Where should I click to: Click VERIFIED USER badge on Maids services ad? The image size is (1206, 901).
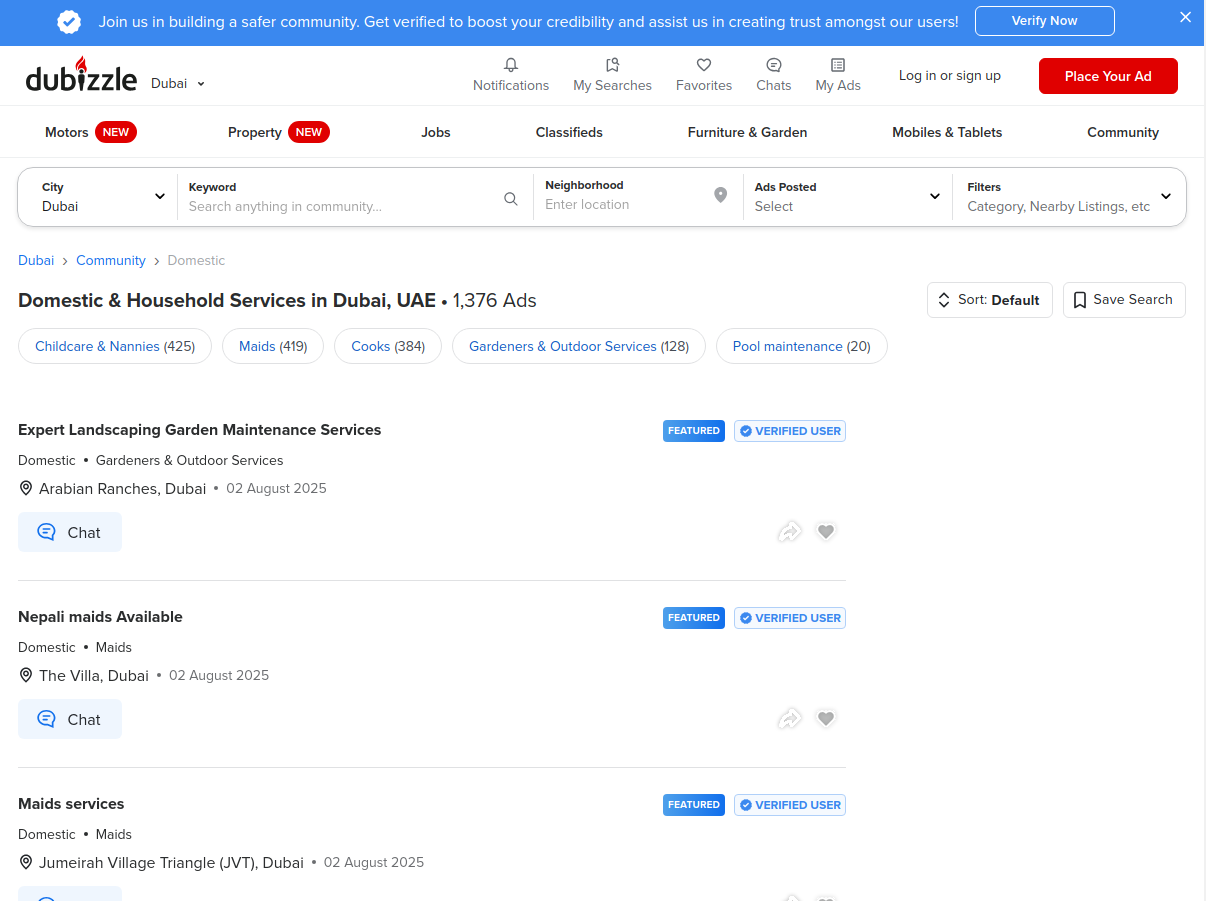[x=790, y=805]
